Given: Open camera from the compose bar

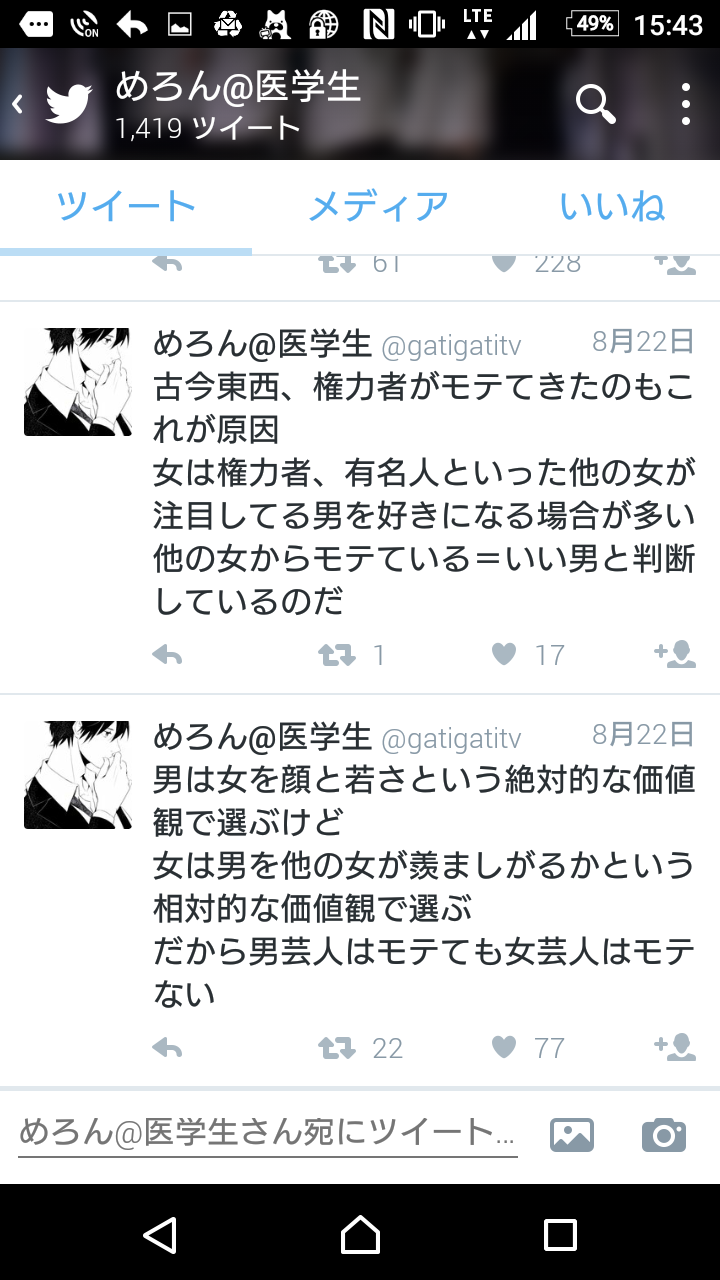Looking at the screenshot, I should click(x=664, y=1135).
